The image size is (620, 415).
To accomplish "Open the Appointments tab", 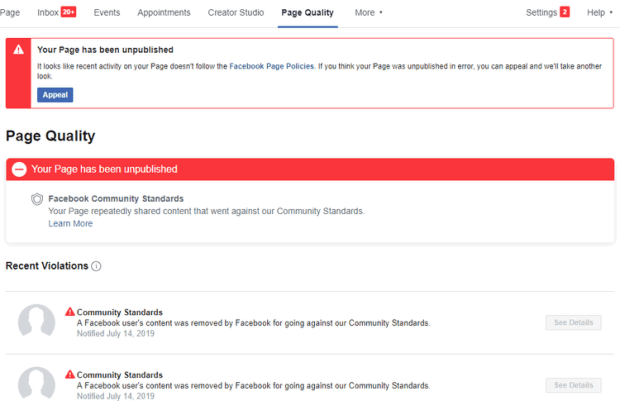I will tap(164, 13).
